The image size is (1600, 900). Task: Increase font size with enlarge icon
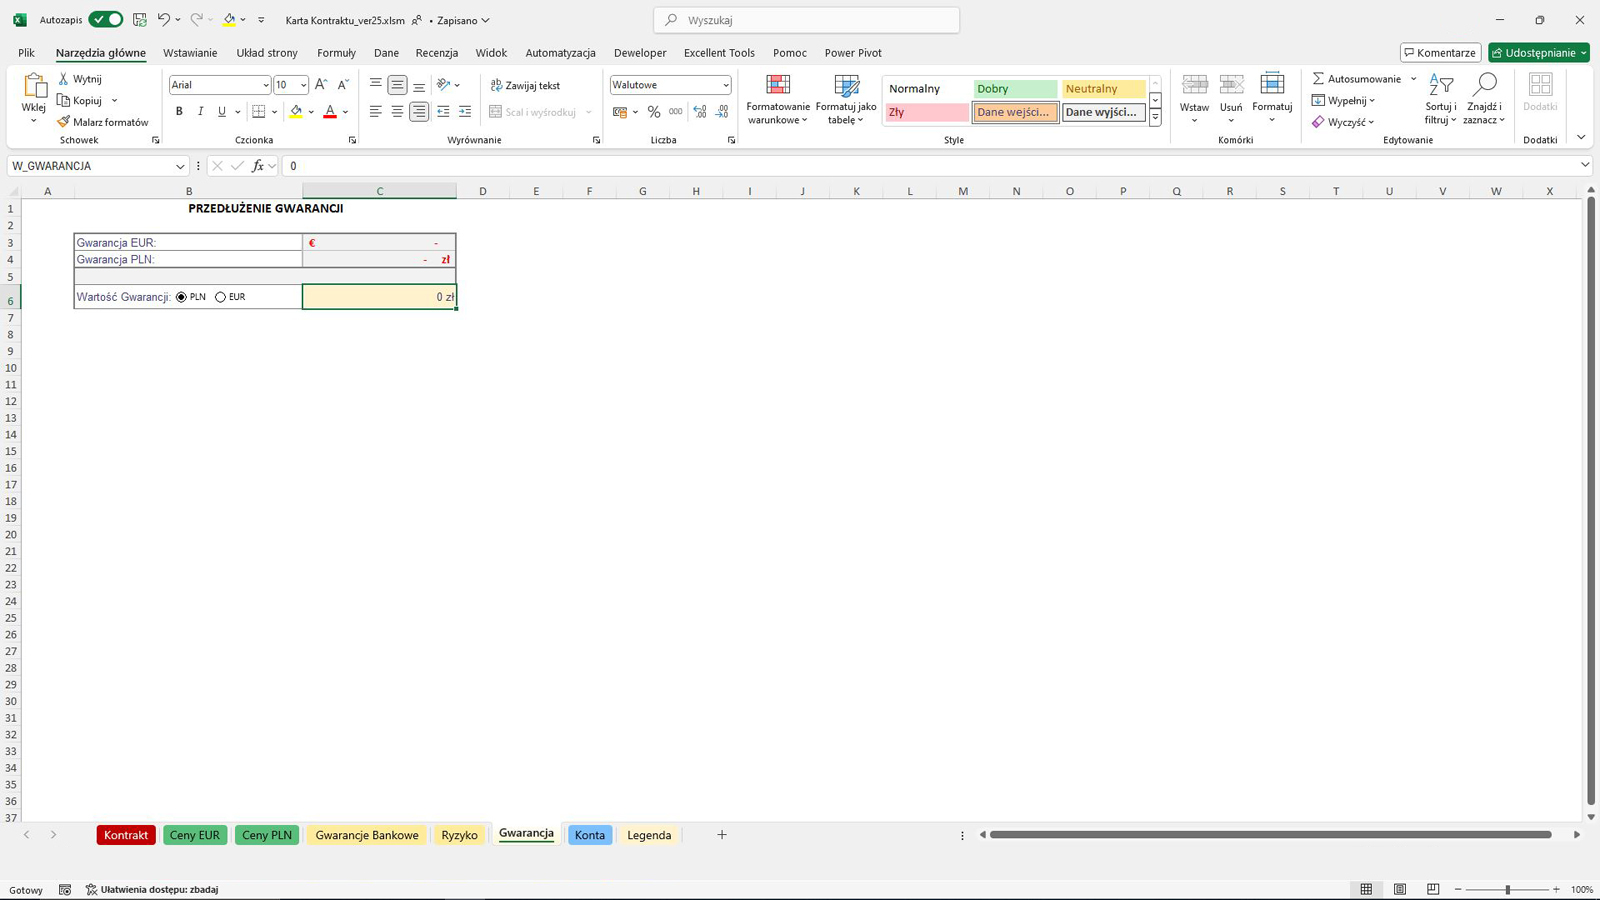coord(321,85)
